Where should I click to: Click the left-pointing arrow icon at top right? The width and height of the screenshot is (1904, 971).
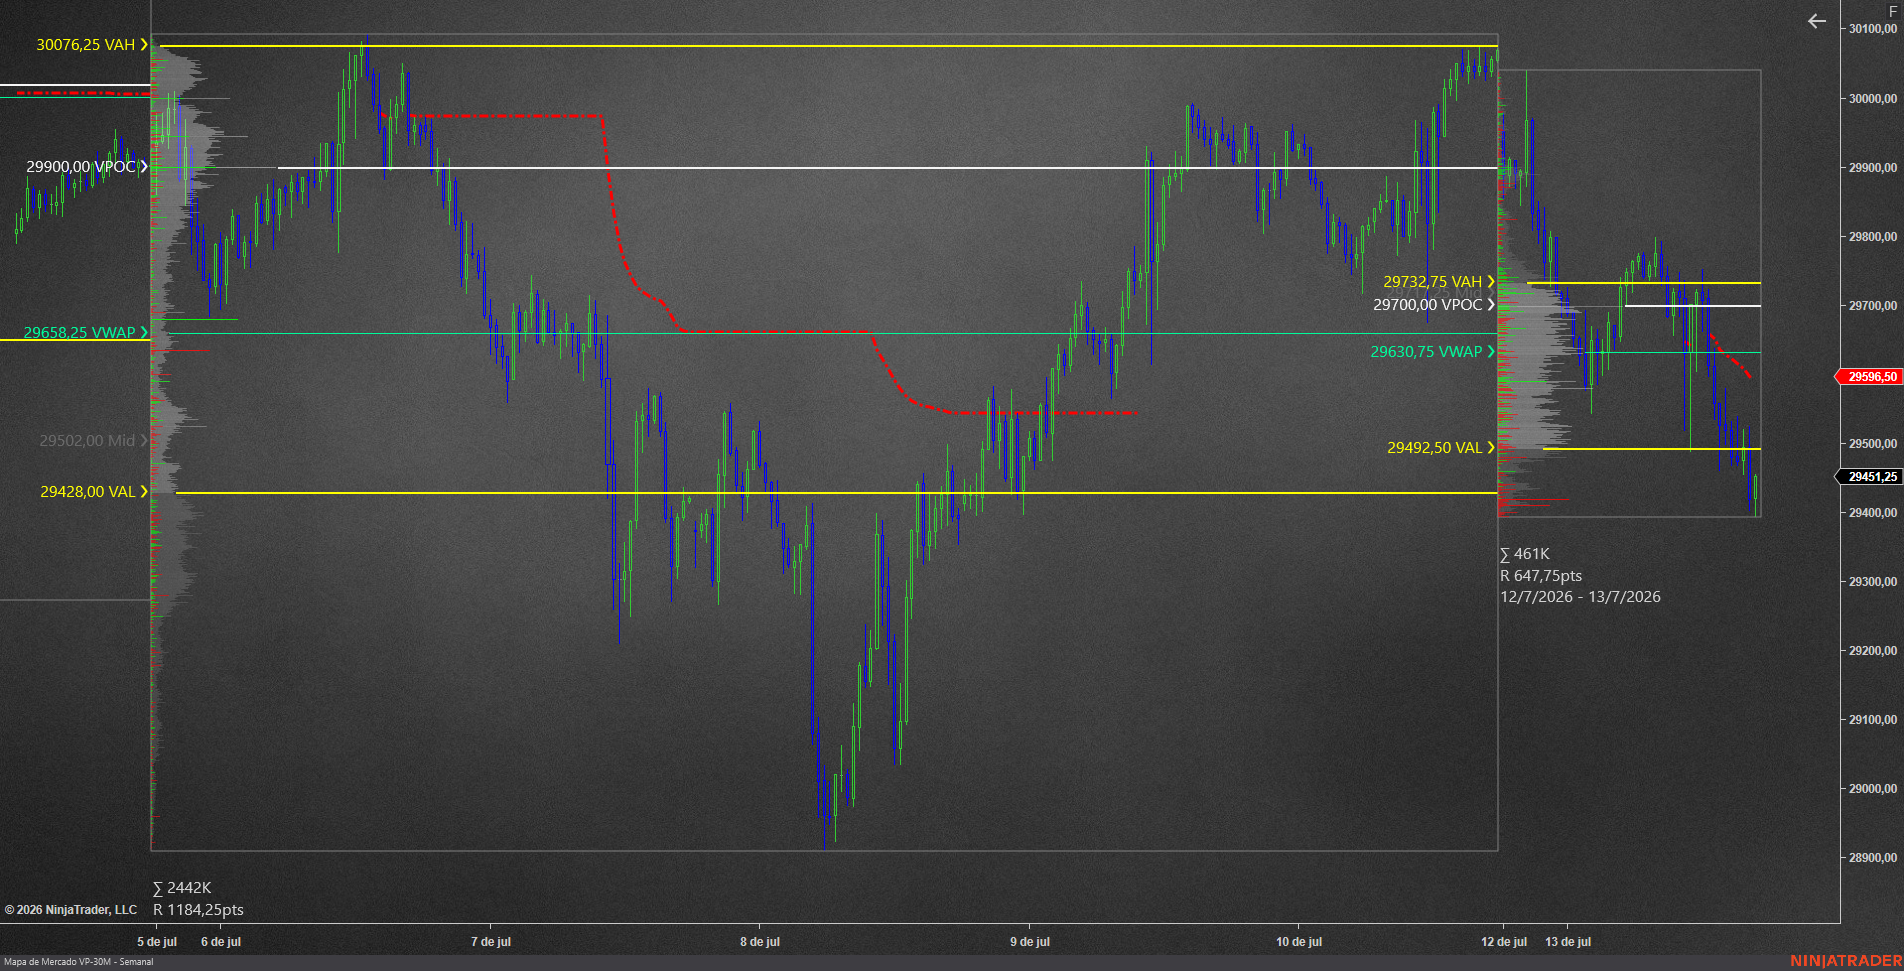click(x=1817, y=21)
